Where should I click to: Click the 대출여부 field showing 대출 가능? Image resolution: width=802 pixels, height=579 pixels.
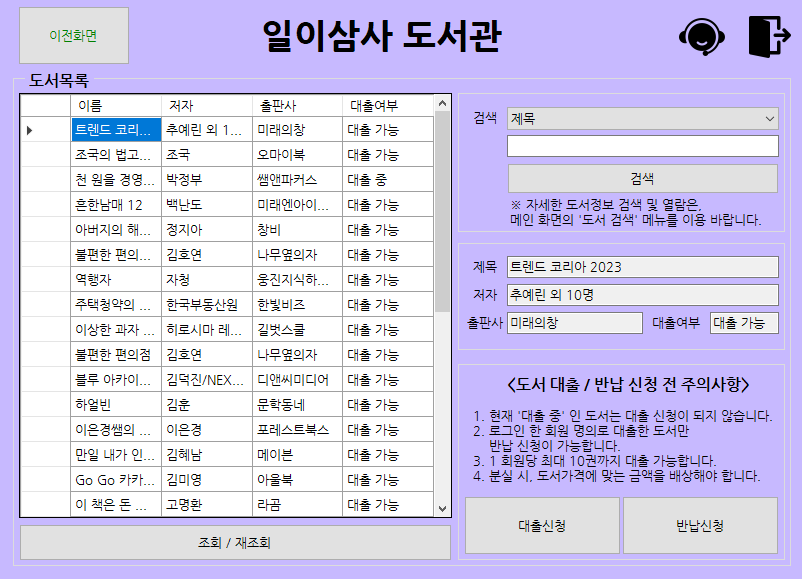[743, 323]
